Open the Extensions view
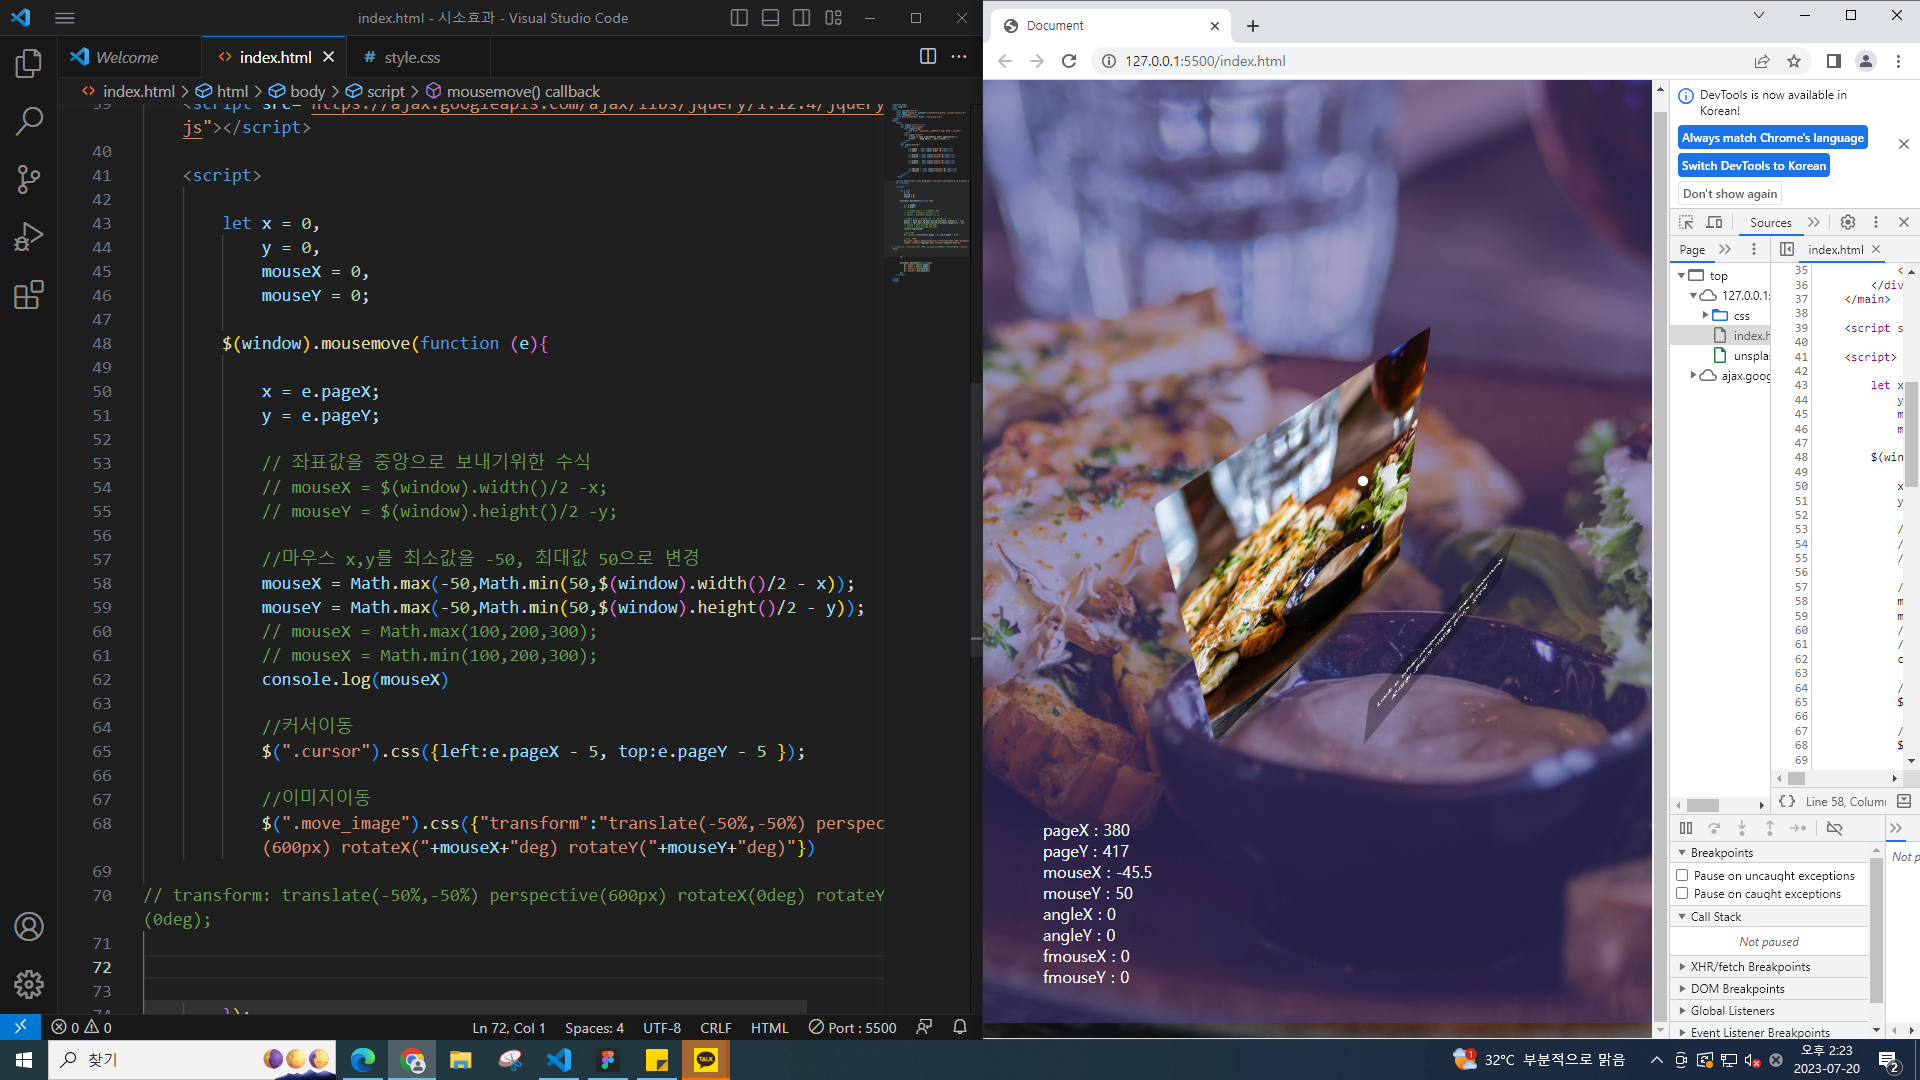The width and height of the screenshot is (1920, 1080). click(x=28, y=295)
